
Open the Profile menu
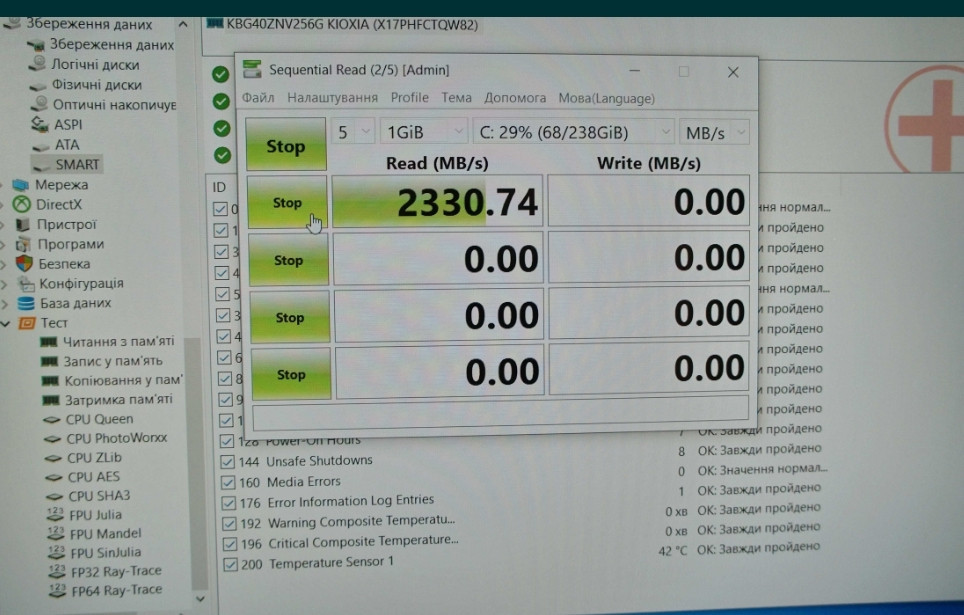pyautogui.click(x=409, y=98)
